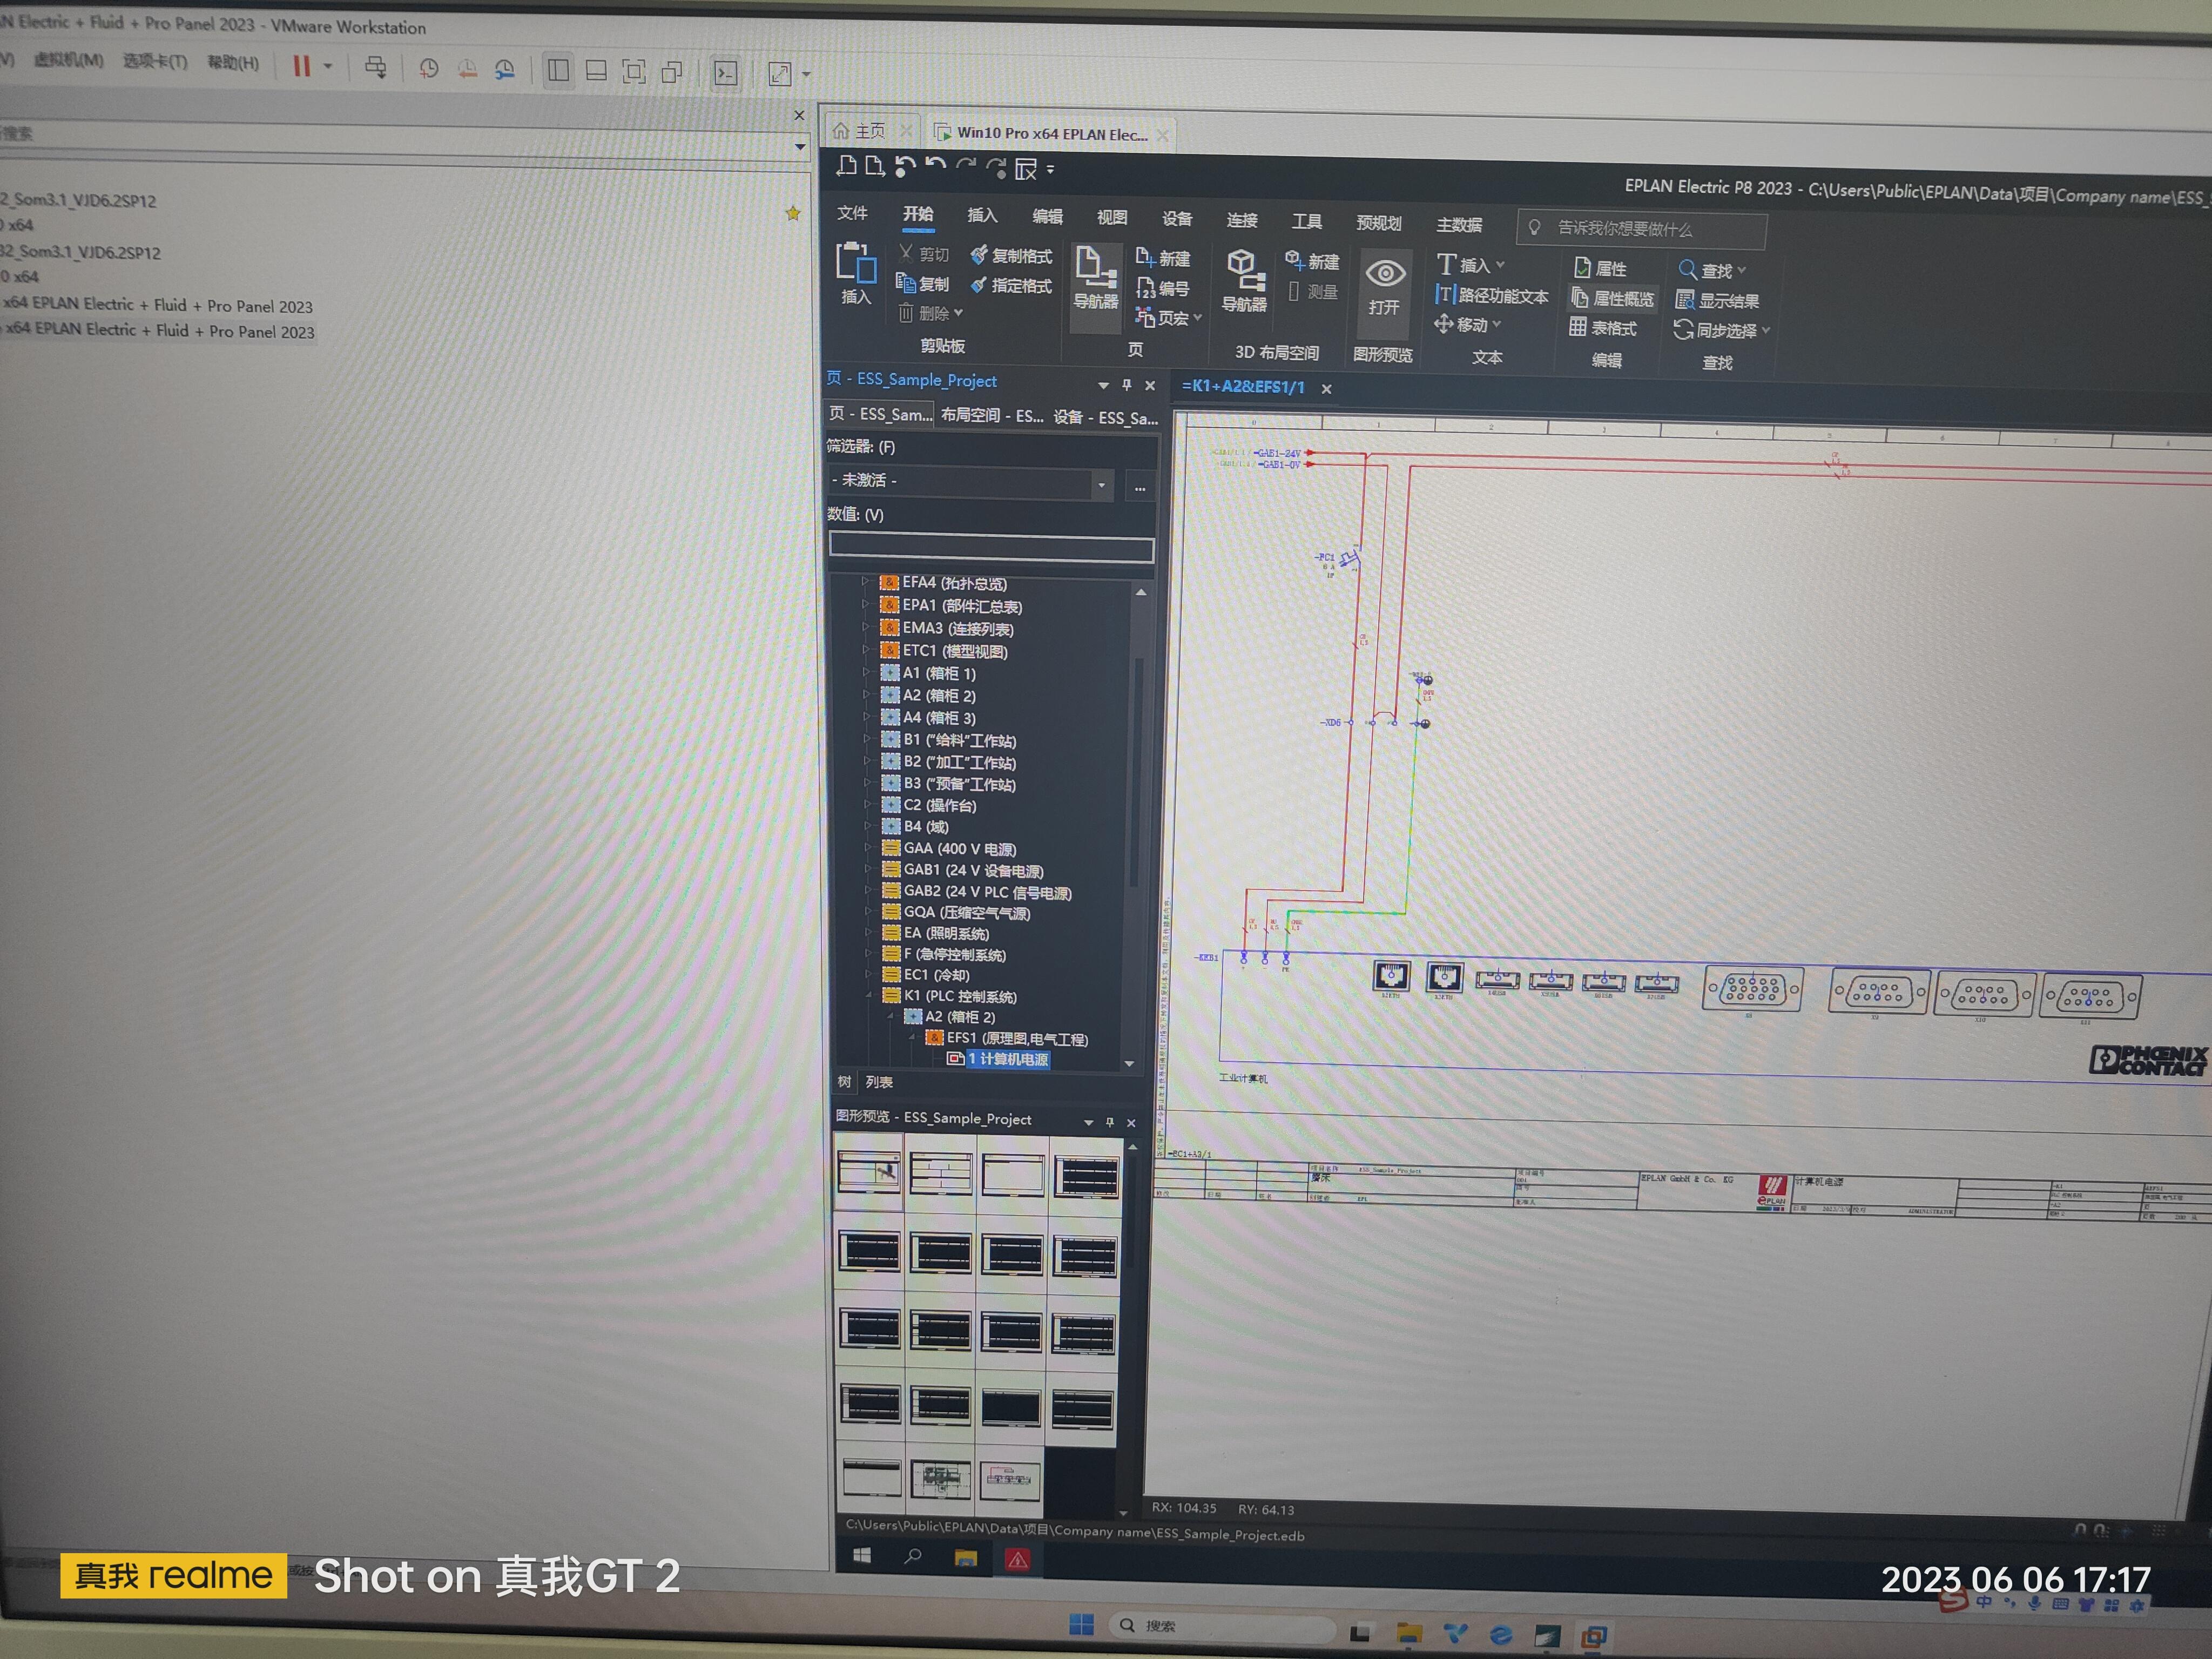Select first thumbnail in graphical preview
Screen dimensions: 2212x1659
(868, 1173)
